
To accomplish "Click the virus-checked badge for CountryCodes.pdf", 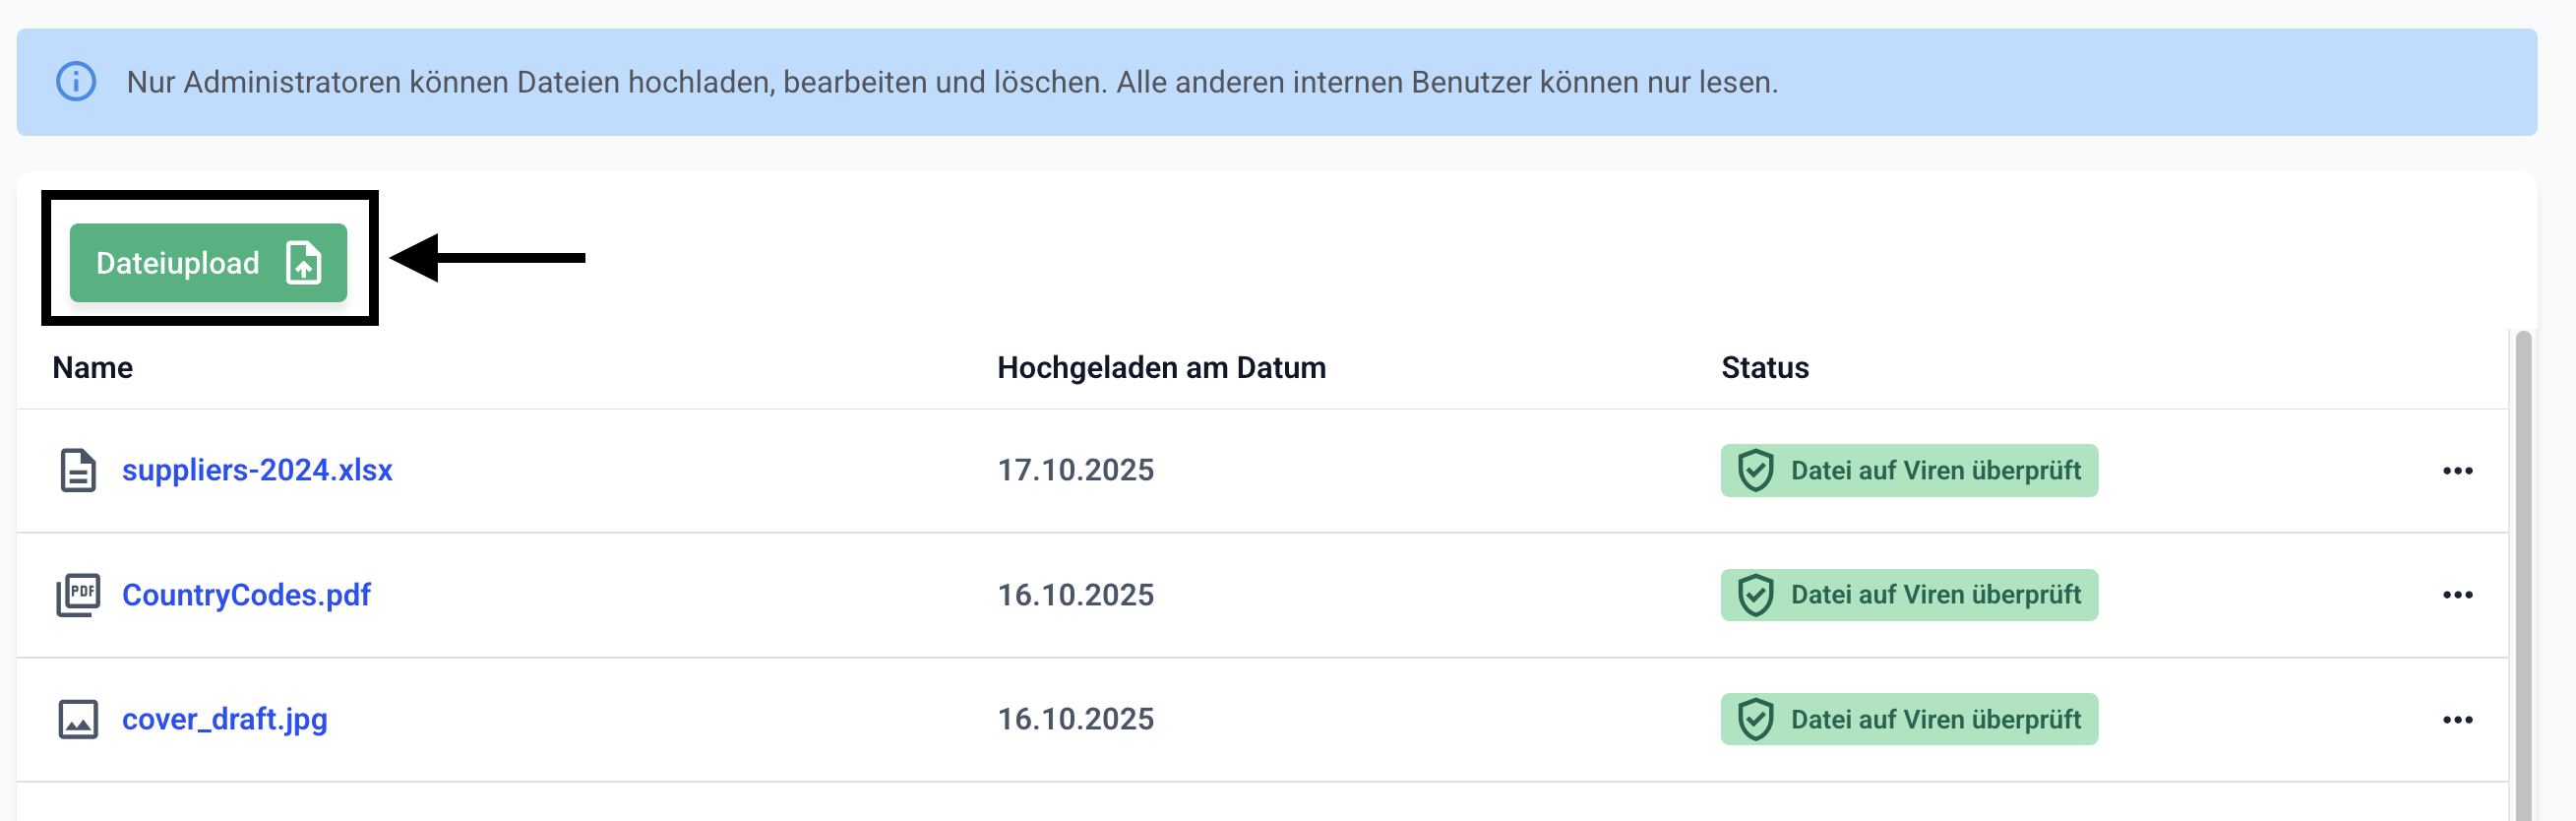I will tap(1934, 595).
